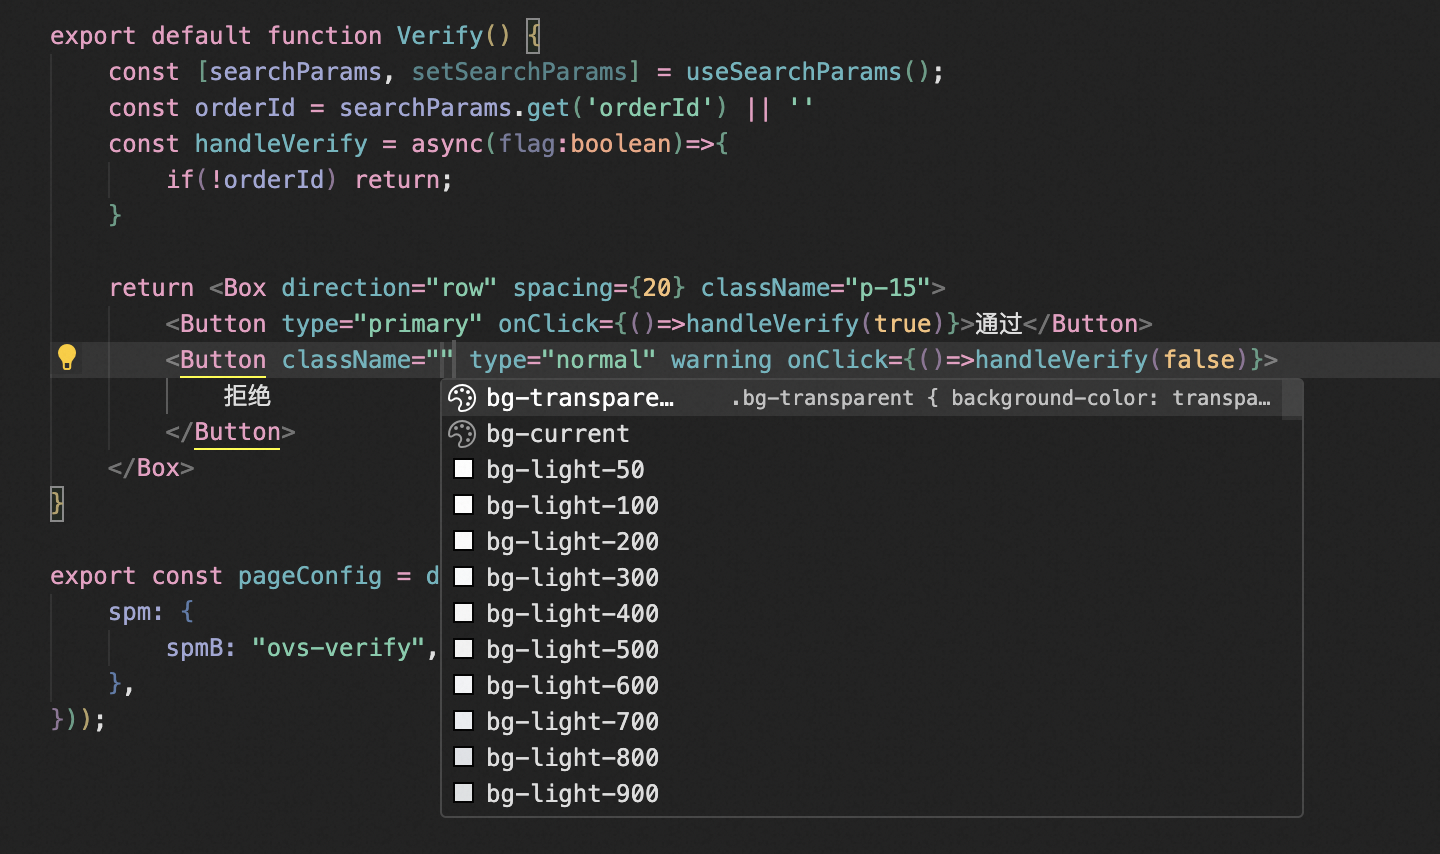Click the "ovs-verify" string value
This screenshot has width=1440, height=854.
tap(339, 648)
